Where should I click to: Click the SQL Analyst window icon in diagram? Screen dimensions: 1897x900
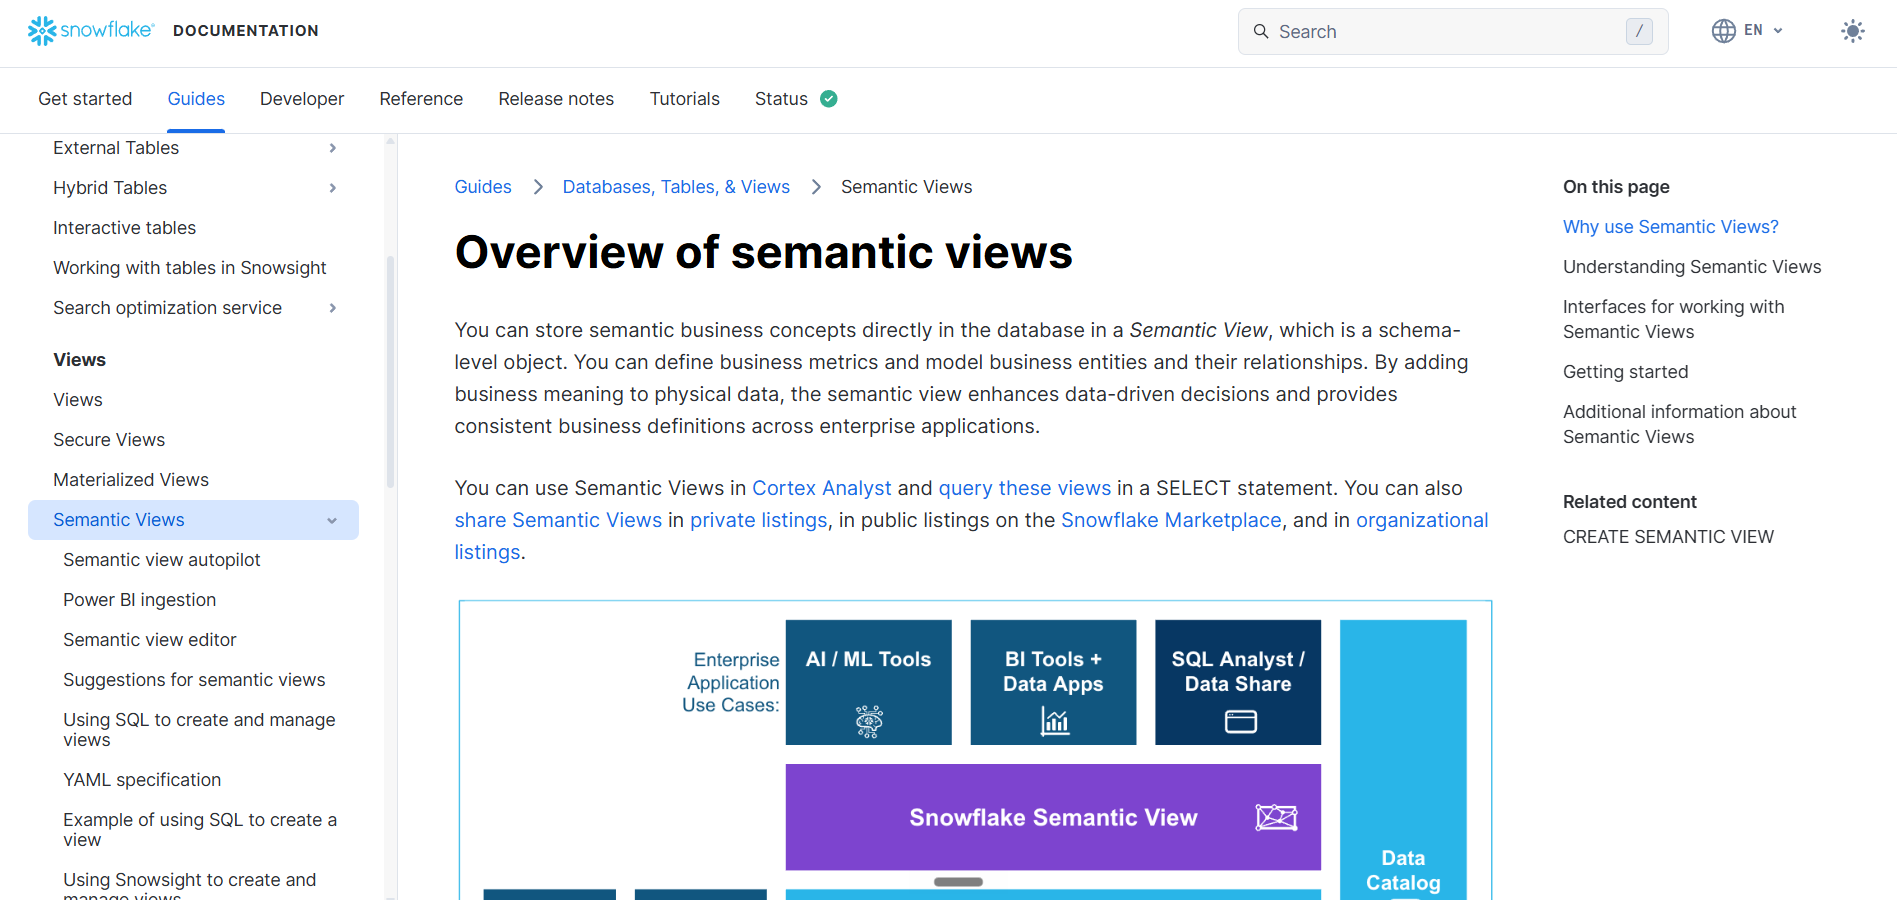coord(1240,721)
